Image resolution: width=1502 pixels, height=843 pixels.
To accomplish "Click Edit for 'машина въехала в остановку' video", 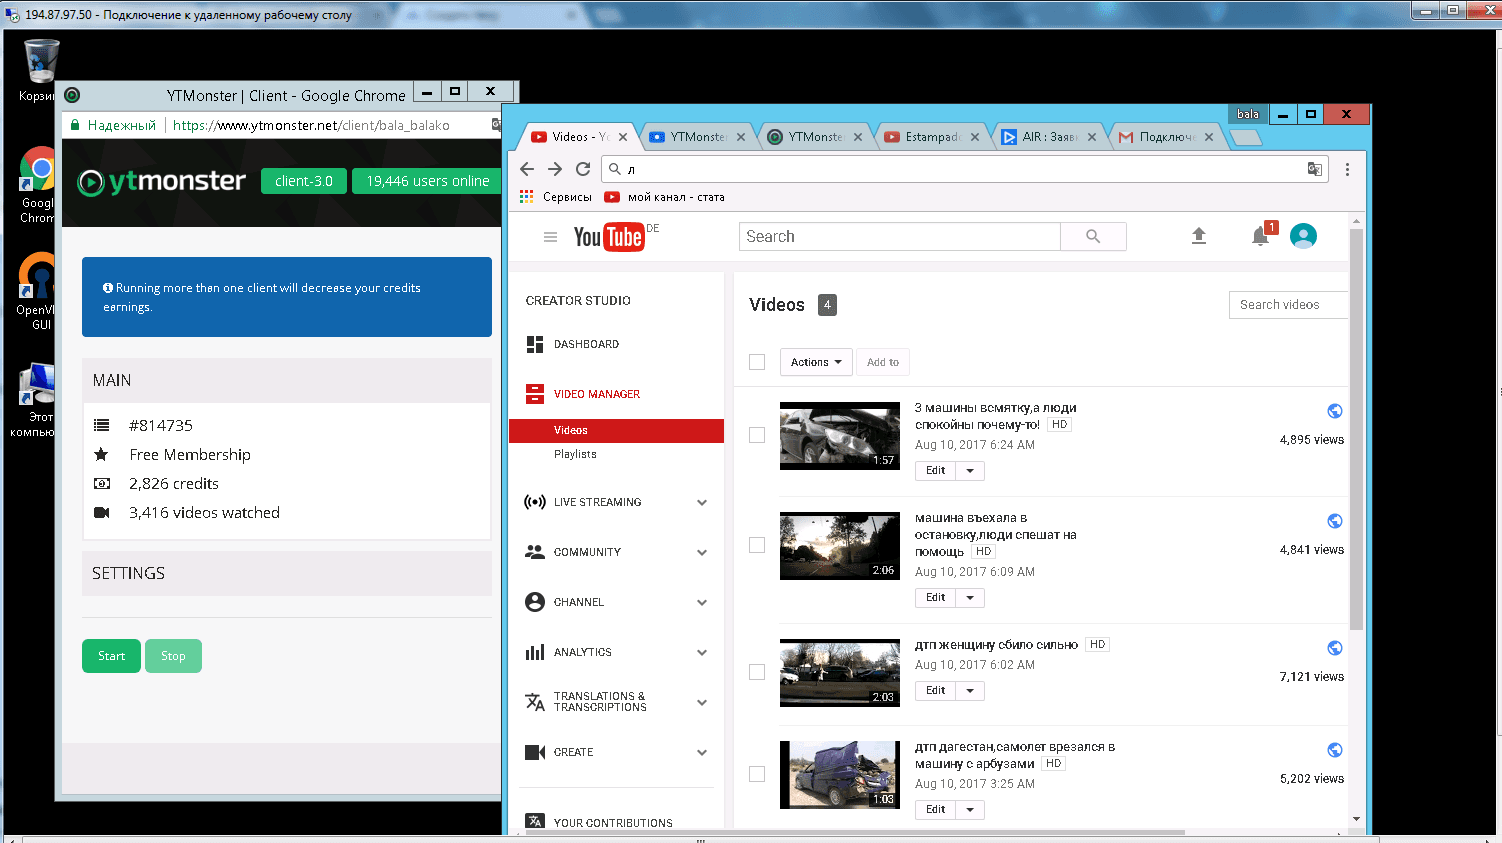I will point(936,598).
